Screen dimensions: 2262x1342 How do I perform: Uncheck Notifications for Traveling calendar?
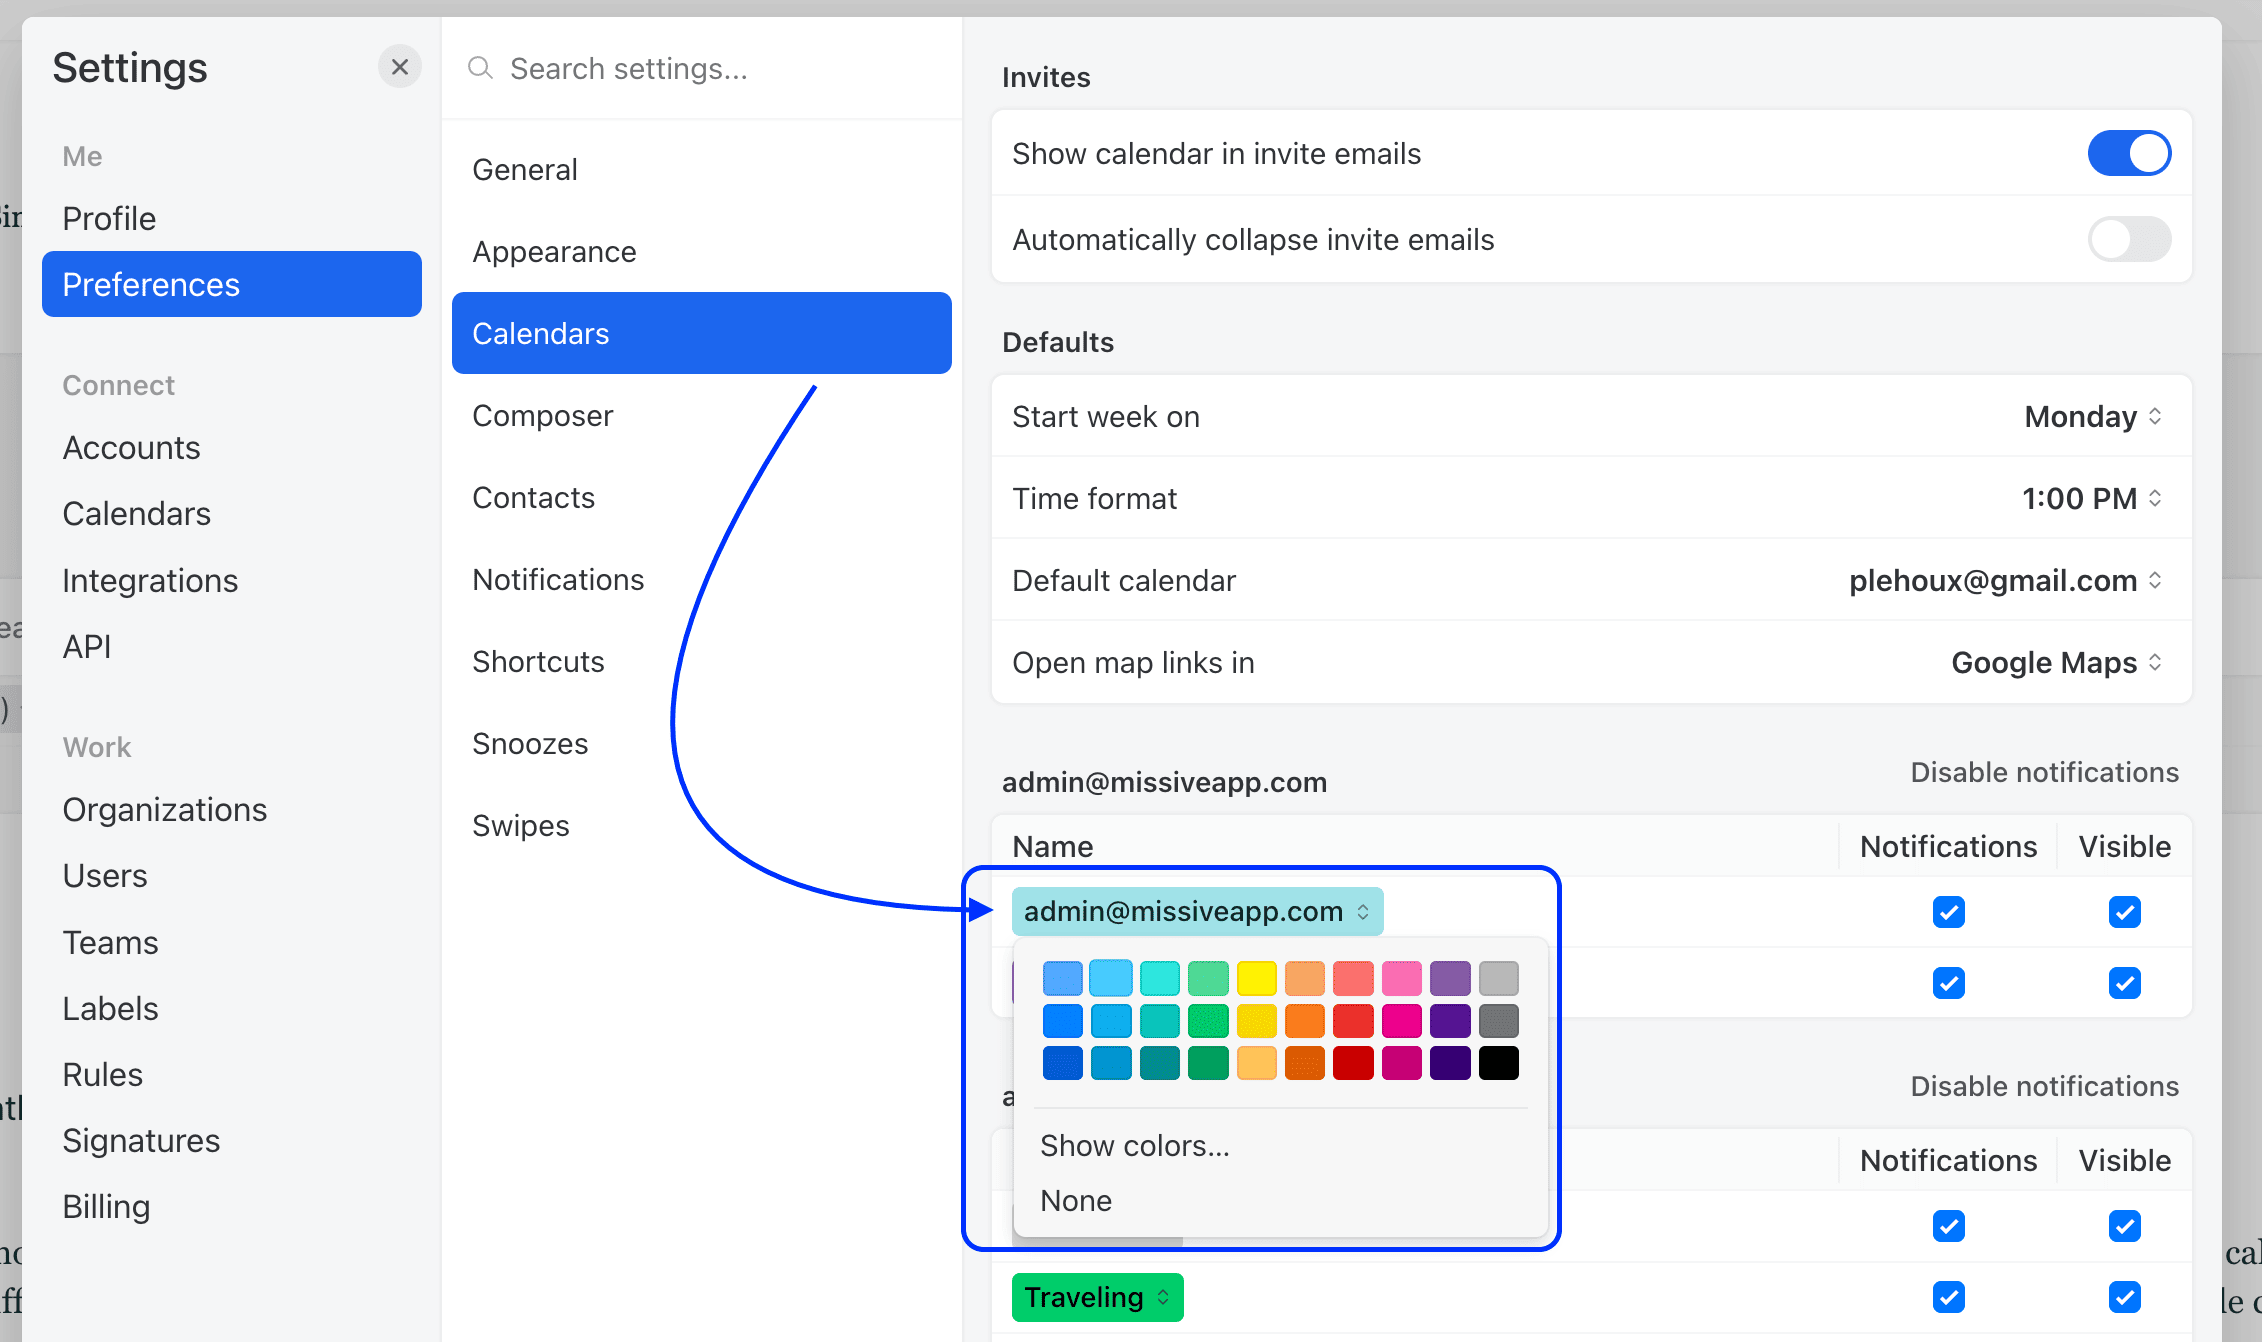click(x=1948, y=1298)
